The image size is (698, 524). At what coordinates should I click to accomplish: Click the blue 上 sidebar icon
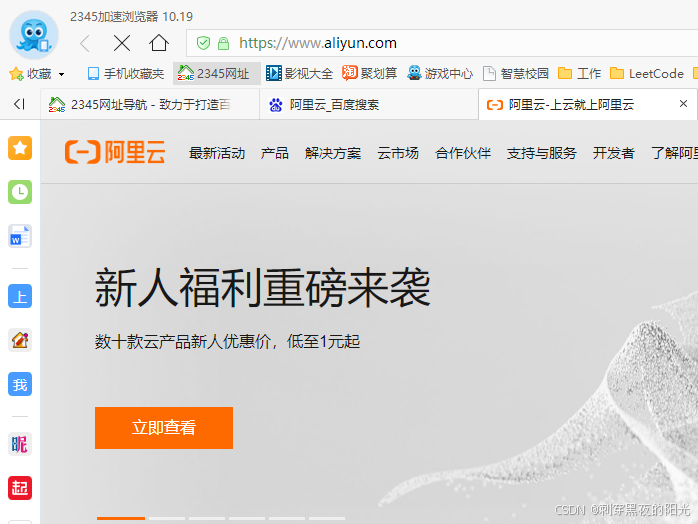tap(20, 296)
